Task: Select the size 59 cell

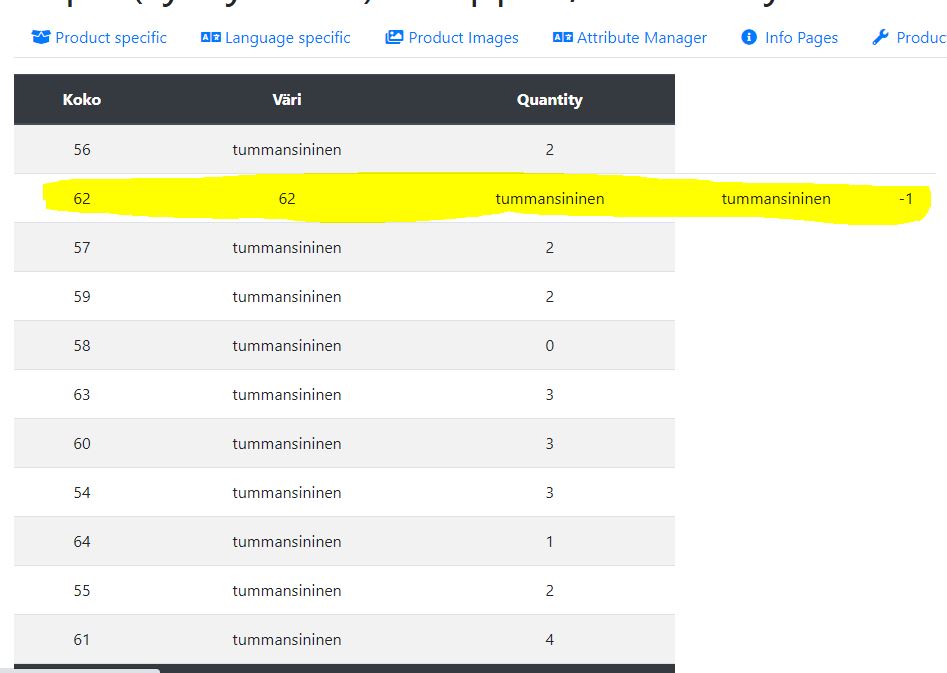Action: (x=82, y=297)
